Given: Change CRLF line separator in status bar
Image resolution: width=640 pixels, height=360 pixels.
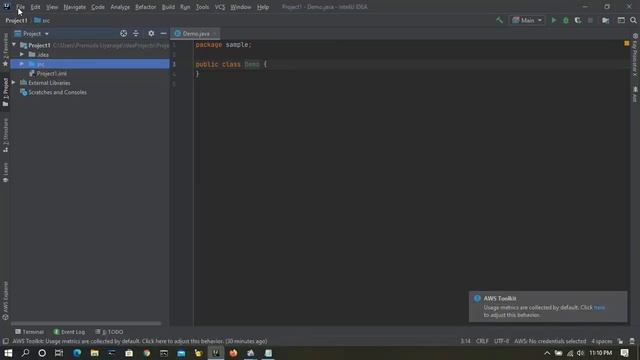Looking at the screenshot, I should (482, 341).
